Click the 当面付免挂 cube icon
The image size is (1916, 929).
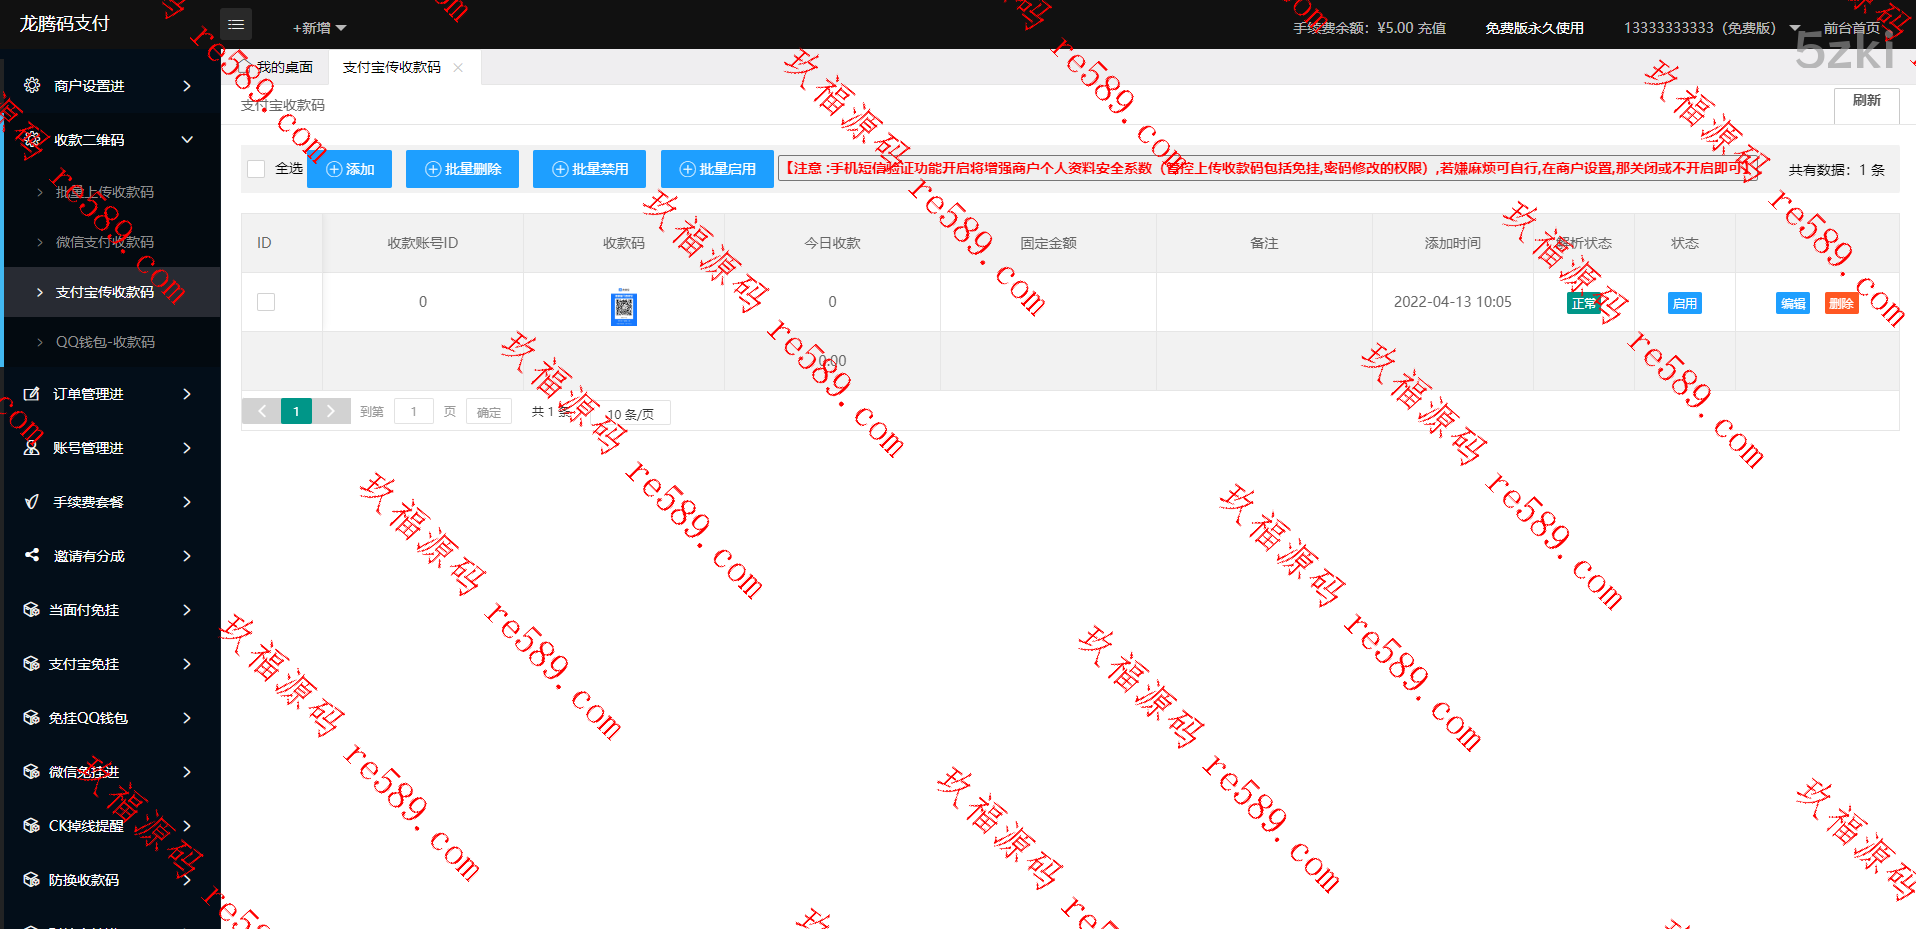point(32,610)
